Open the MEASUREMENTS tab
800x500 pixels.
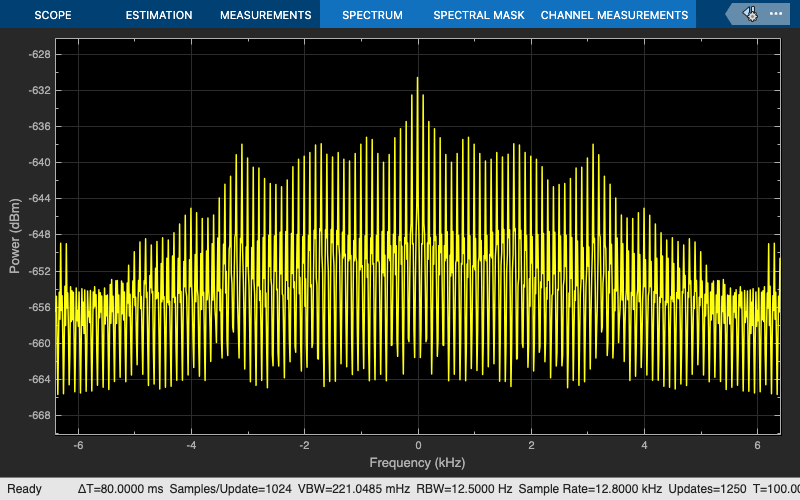[265, 15]
